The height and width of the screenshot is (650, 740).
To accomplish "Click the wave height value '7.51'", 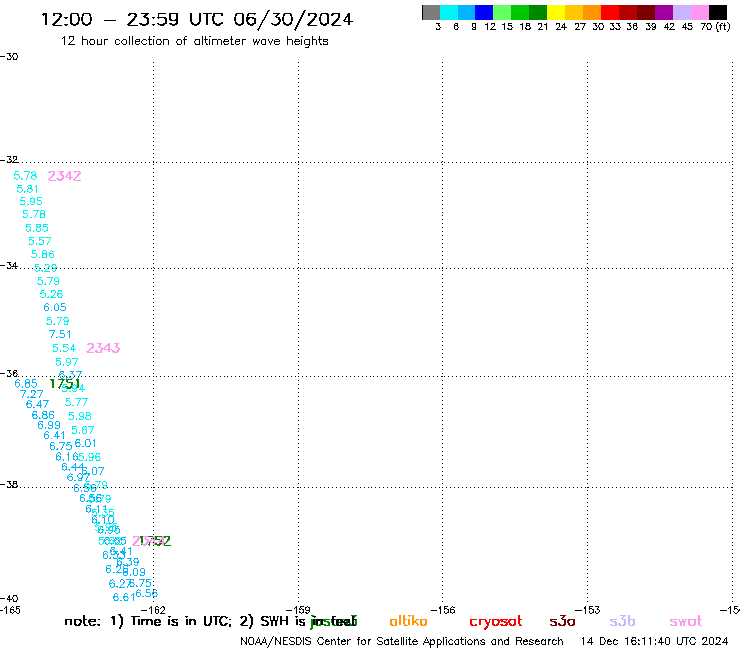I will pyautogui.click(x=60, y=334).
